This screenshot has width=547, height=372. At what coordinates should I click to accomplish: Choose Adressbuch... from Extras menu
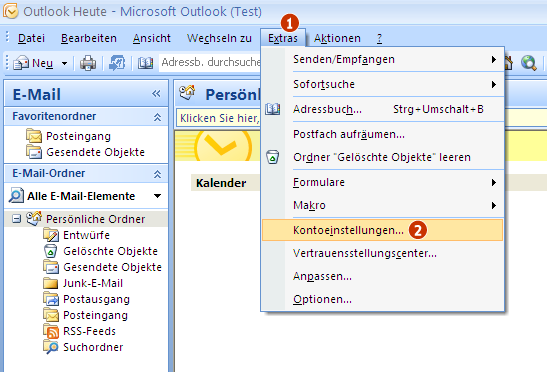[383, 109]
